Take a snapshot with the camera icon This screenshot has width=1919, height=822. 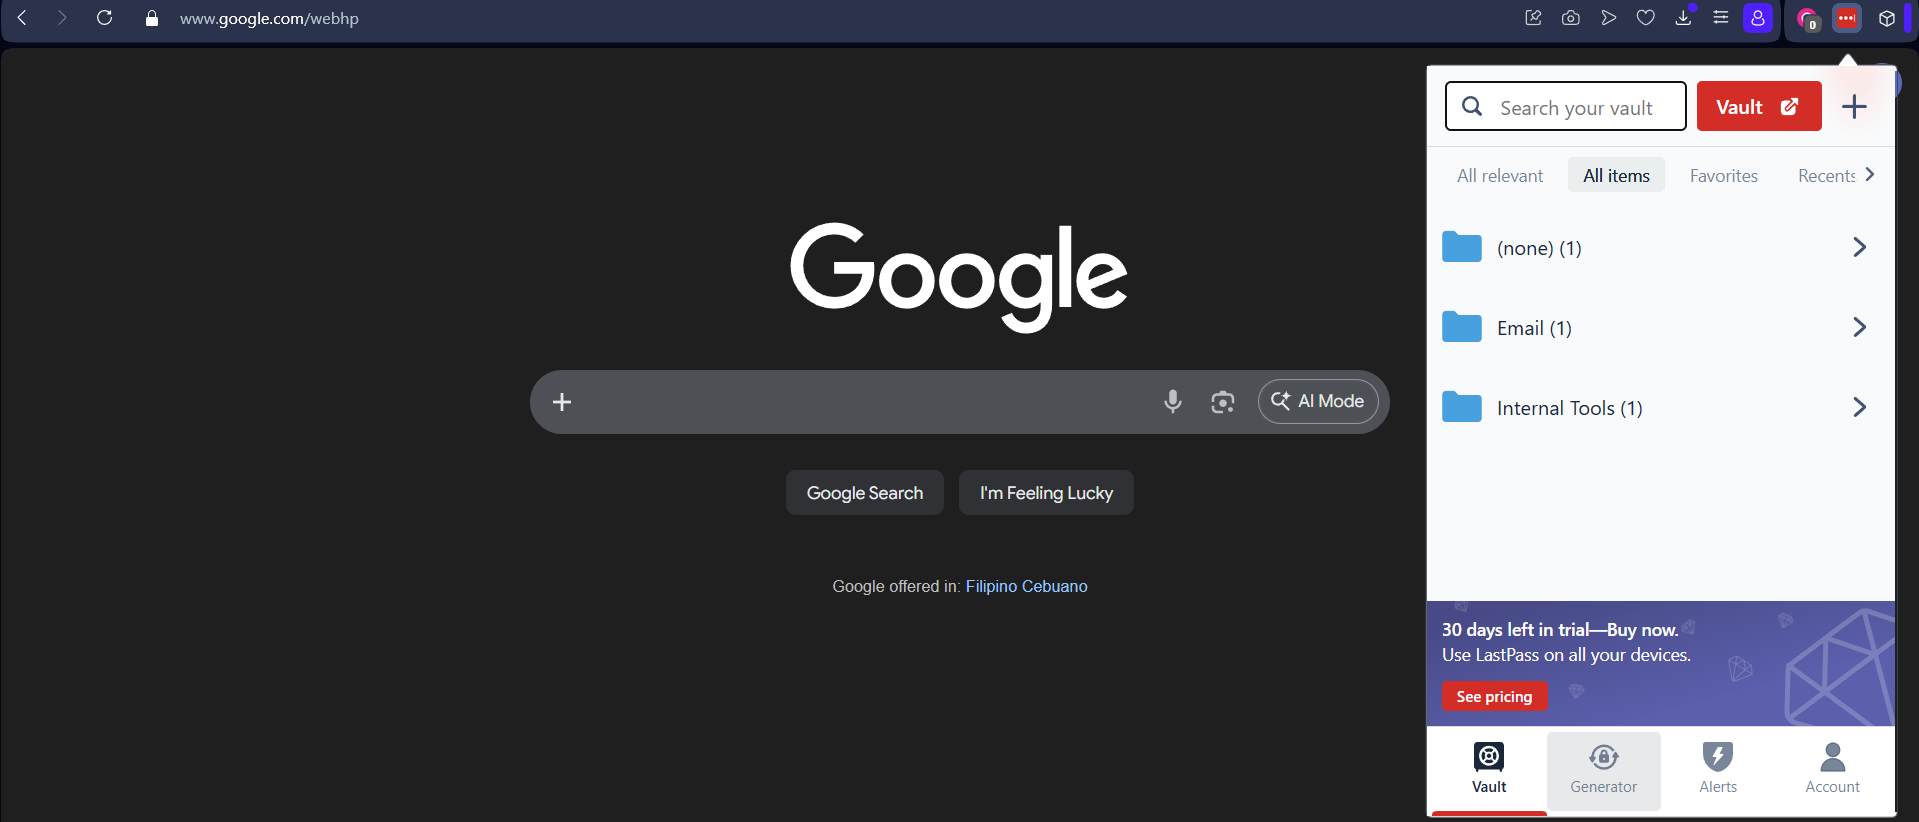tap(1571, 18)
